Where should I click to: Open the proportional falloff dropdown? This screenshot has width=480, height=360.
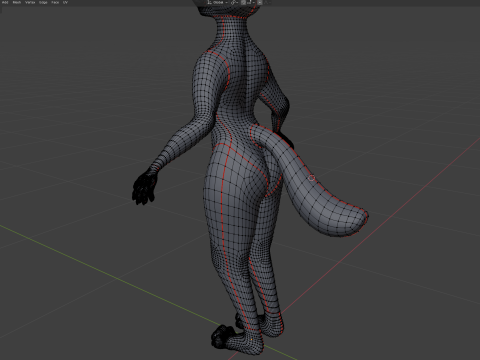coord(267,2)
